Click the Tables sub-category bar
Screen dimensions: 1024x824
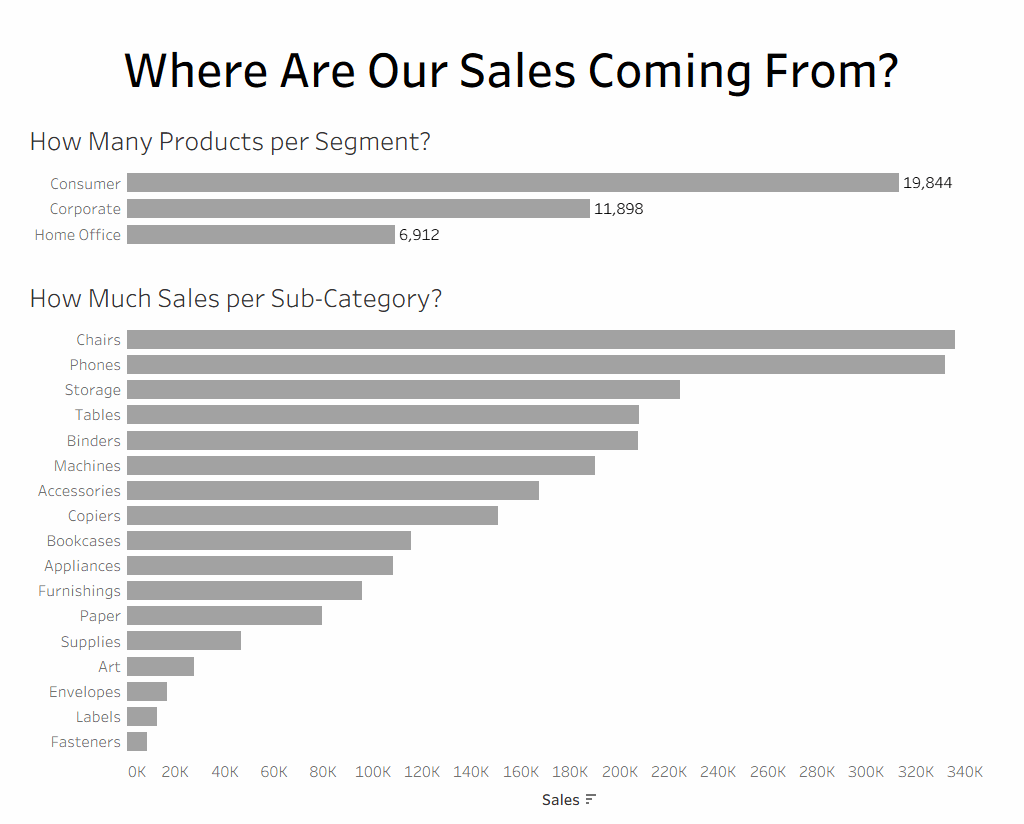pos(382,415)
